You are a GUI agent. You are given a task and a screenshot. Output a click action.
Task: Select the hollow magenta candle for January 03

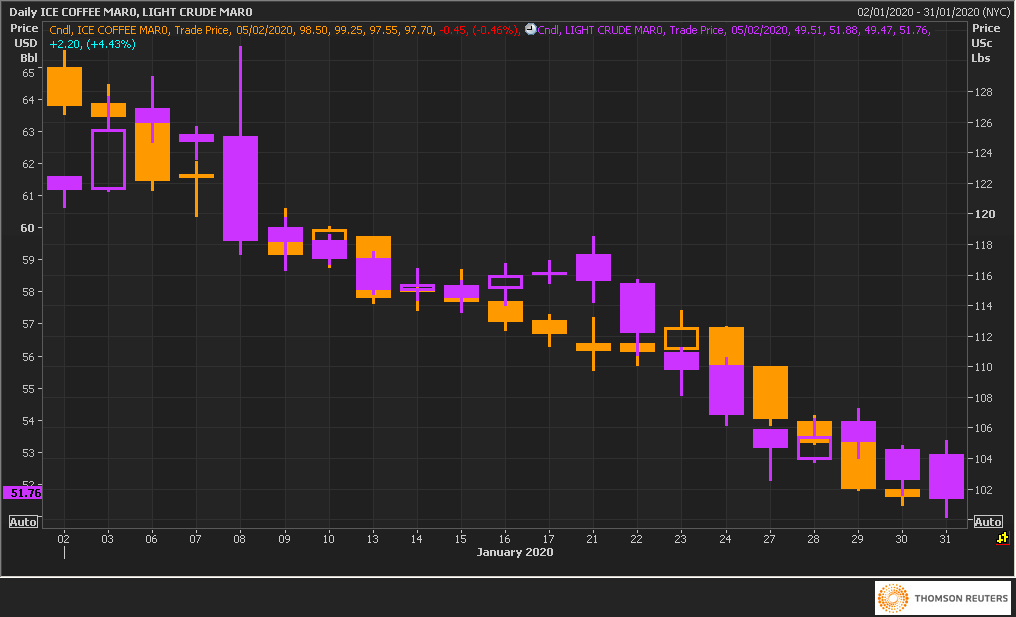[108, 159]
